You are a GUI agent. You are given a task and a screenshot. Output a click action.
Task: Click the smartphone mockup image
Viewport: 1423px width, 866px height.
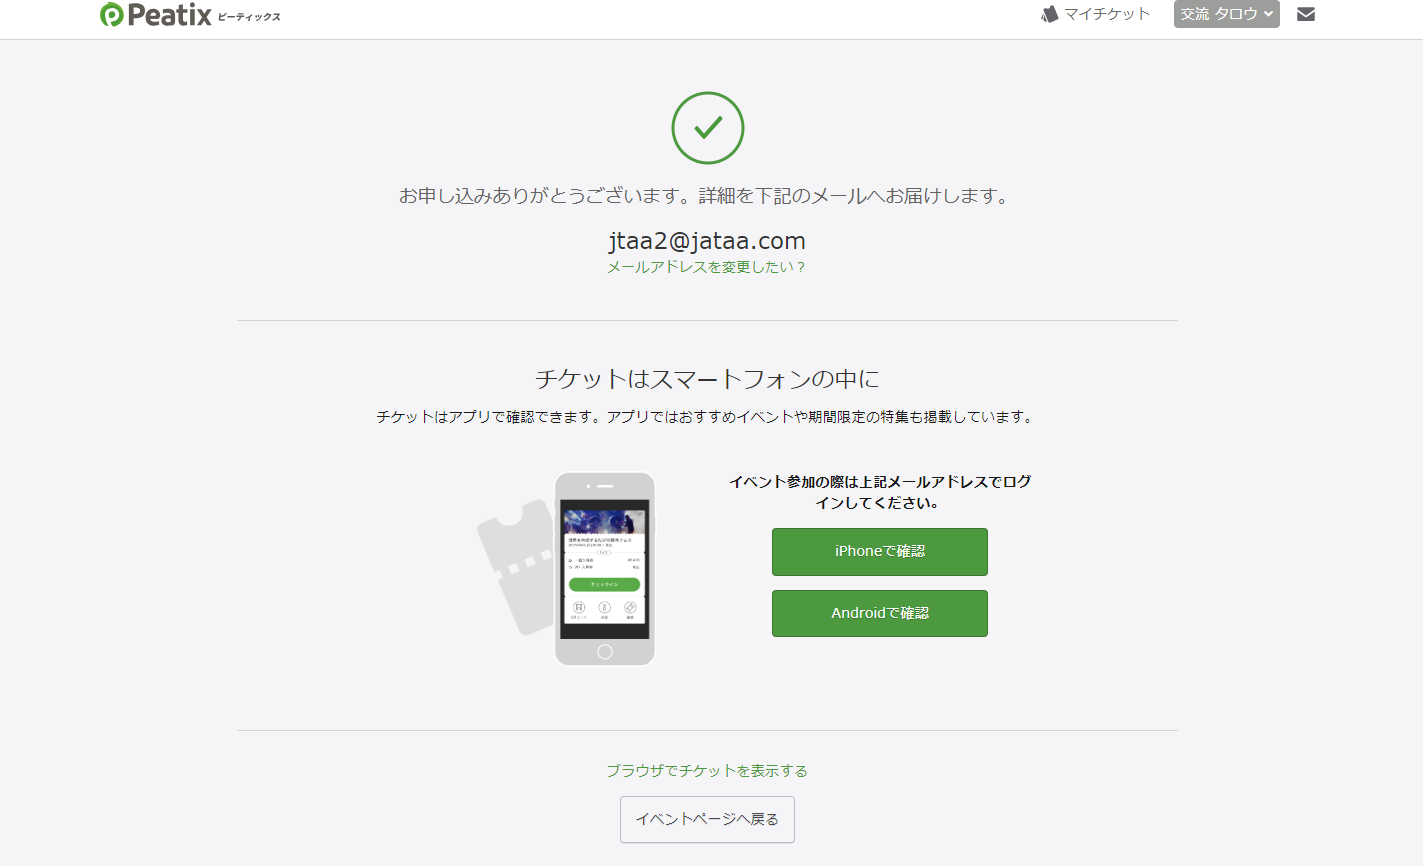click(x=605, y=569)
